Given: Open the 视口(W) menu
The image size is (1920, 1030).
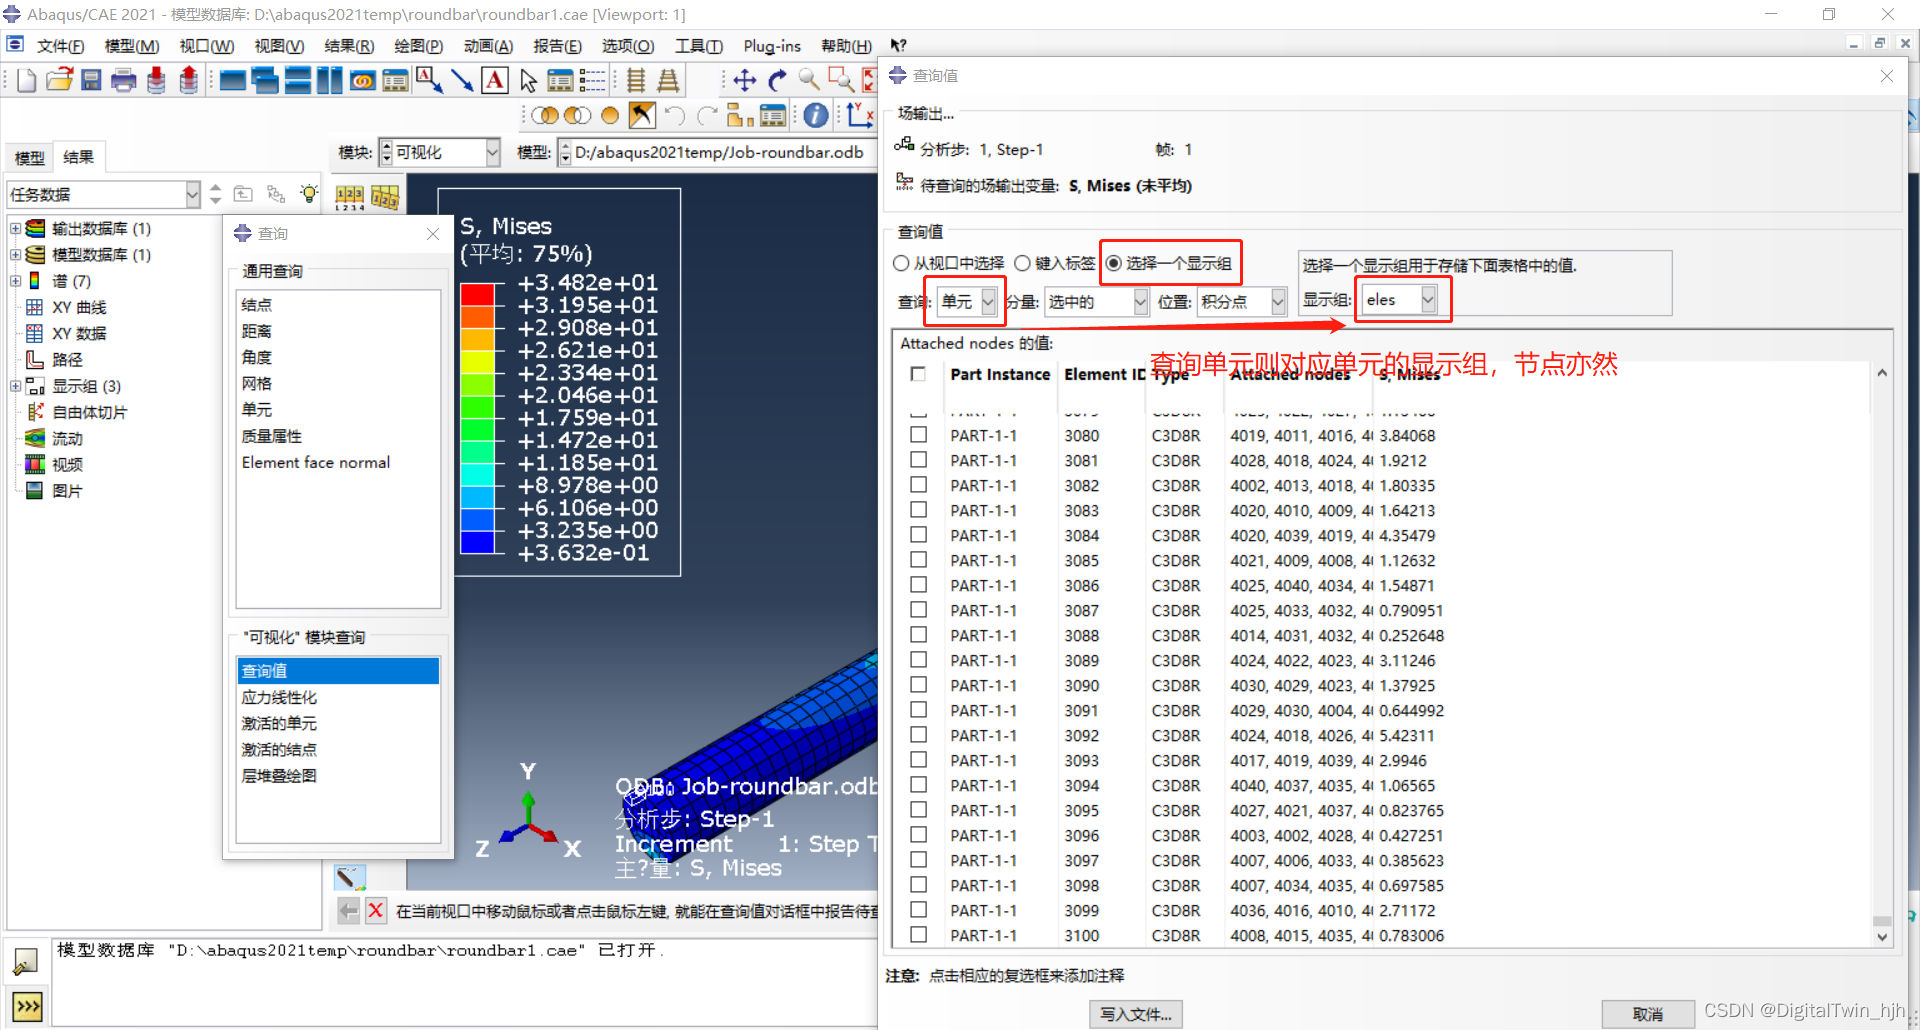Looking at the screenshot, I should point(207,46).
